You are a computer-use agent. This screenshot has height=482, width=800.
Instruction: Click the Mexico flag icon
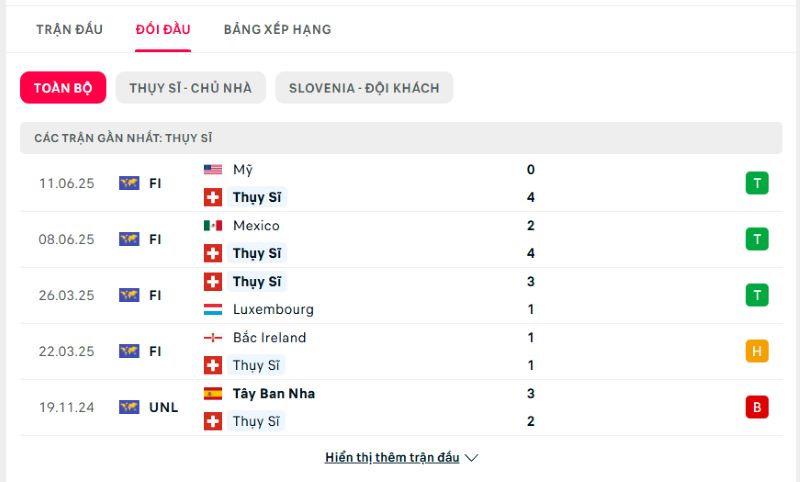click(213, 226)
